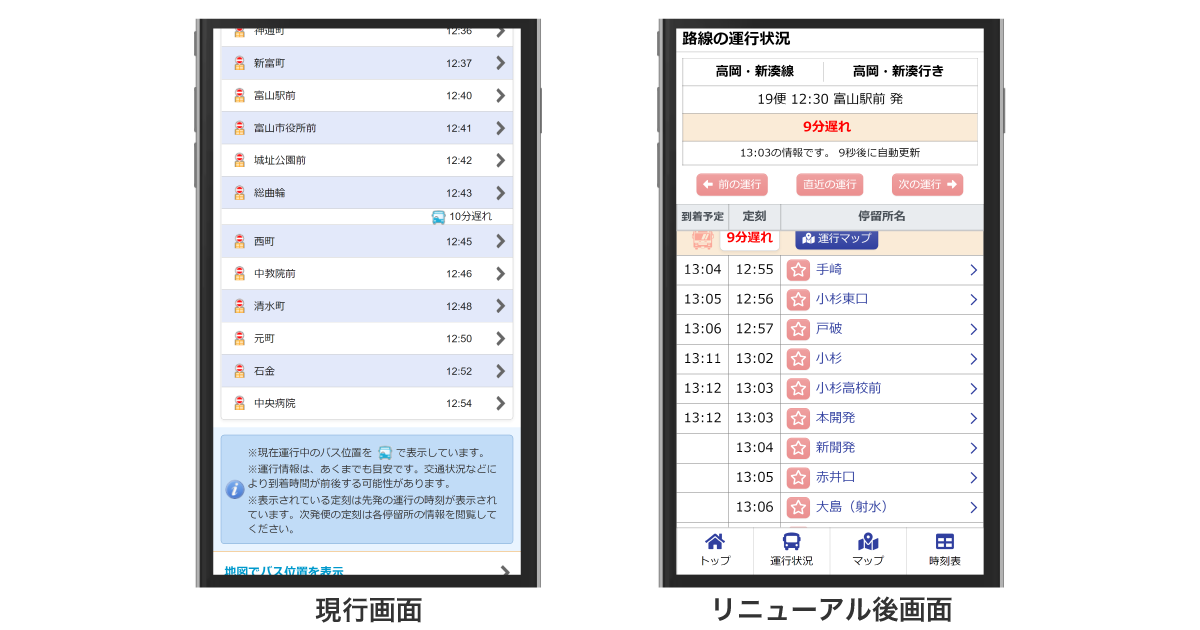This screenshot has height=630, width=1200.
Task: Open the 運行マップ button
Action: 837,238
